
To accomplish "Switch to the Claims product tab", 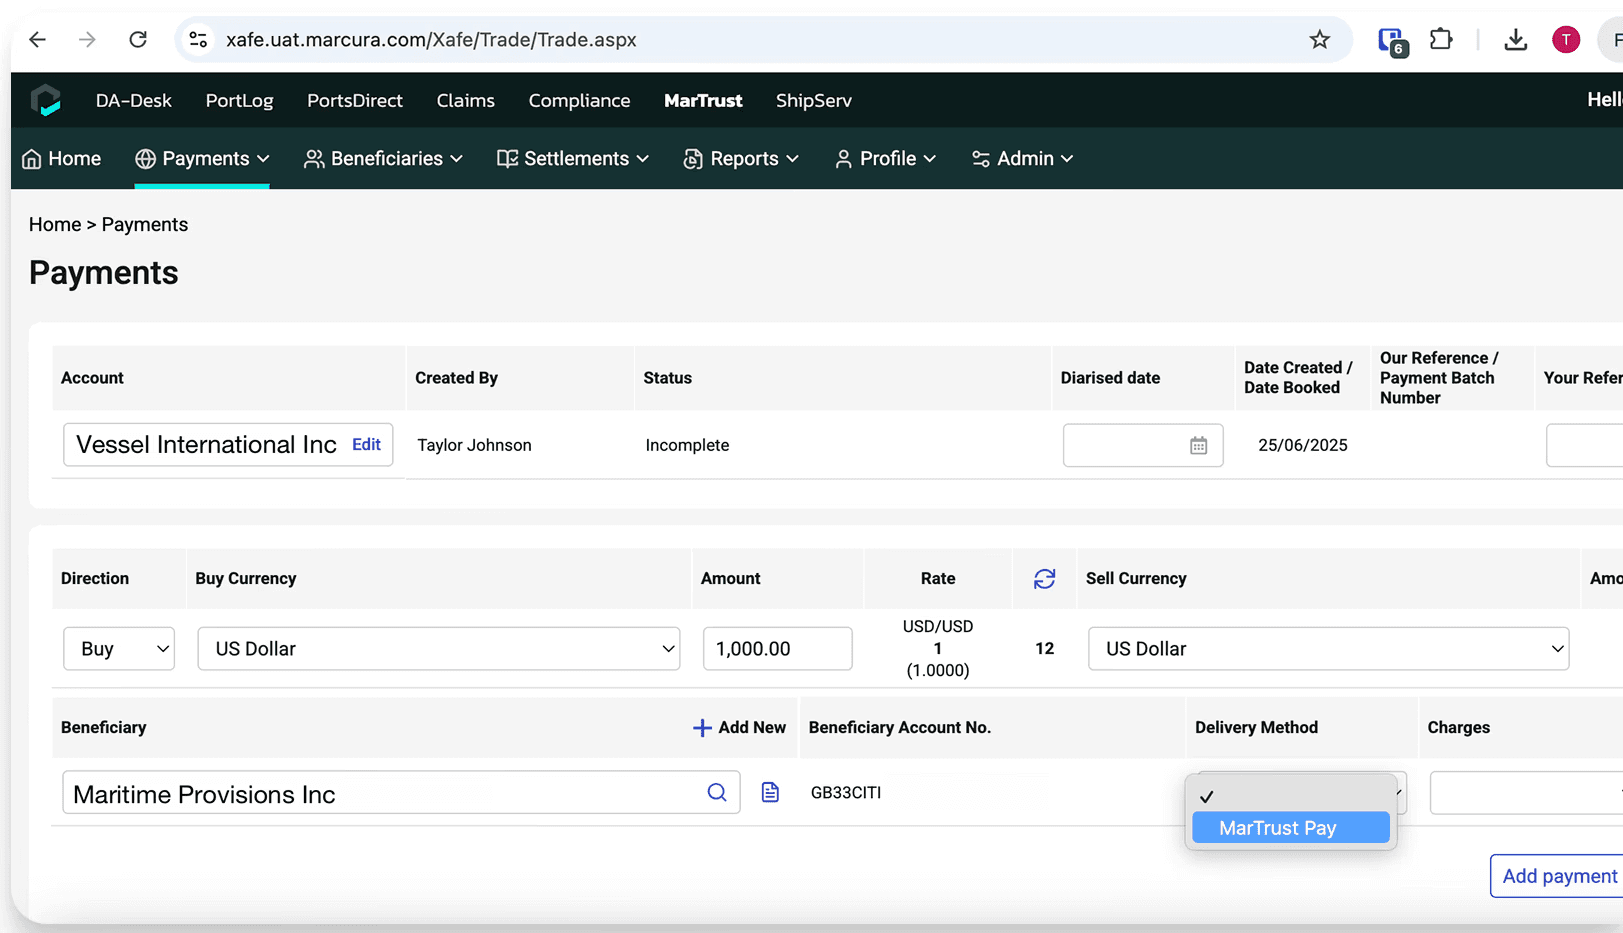I will pyautogui.click(x=466, y=101).
